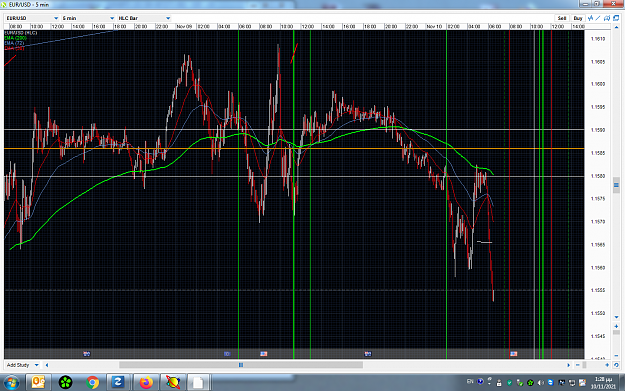Screen dimensions: 625x391
Task: Click the price scale zoom-in plus
Action: pos(616,326)
